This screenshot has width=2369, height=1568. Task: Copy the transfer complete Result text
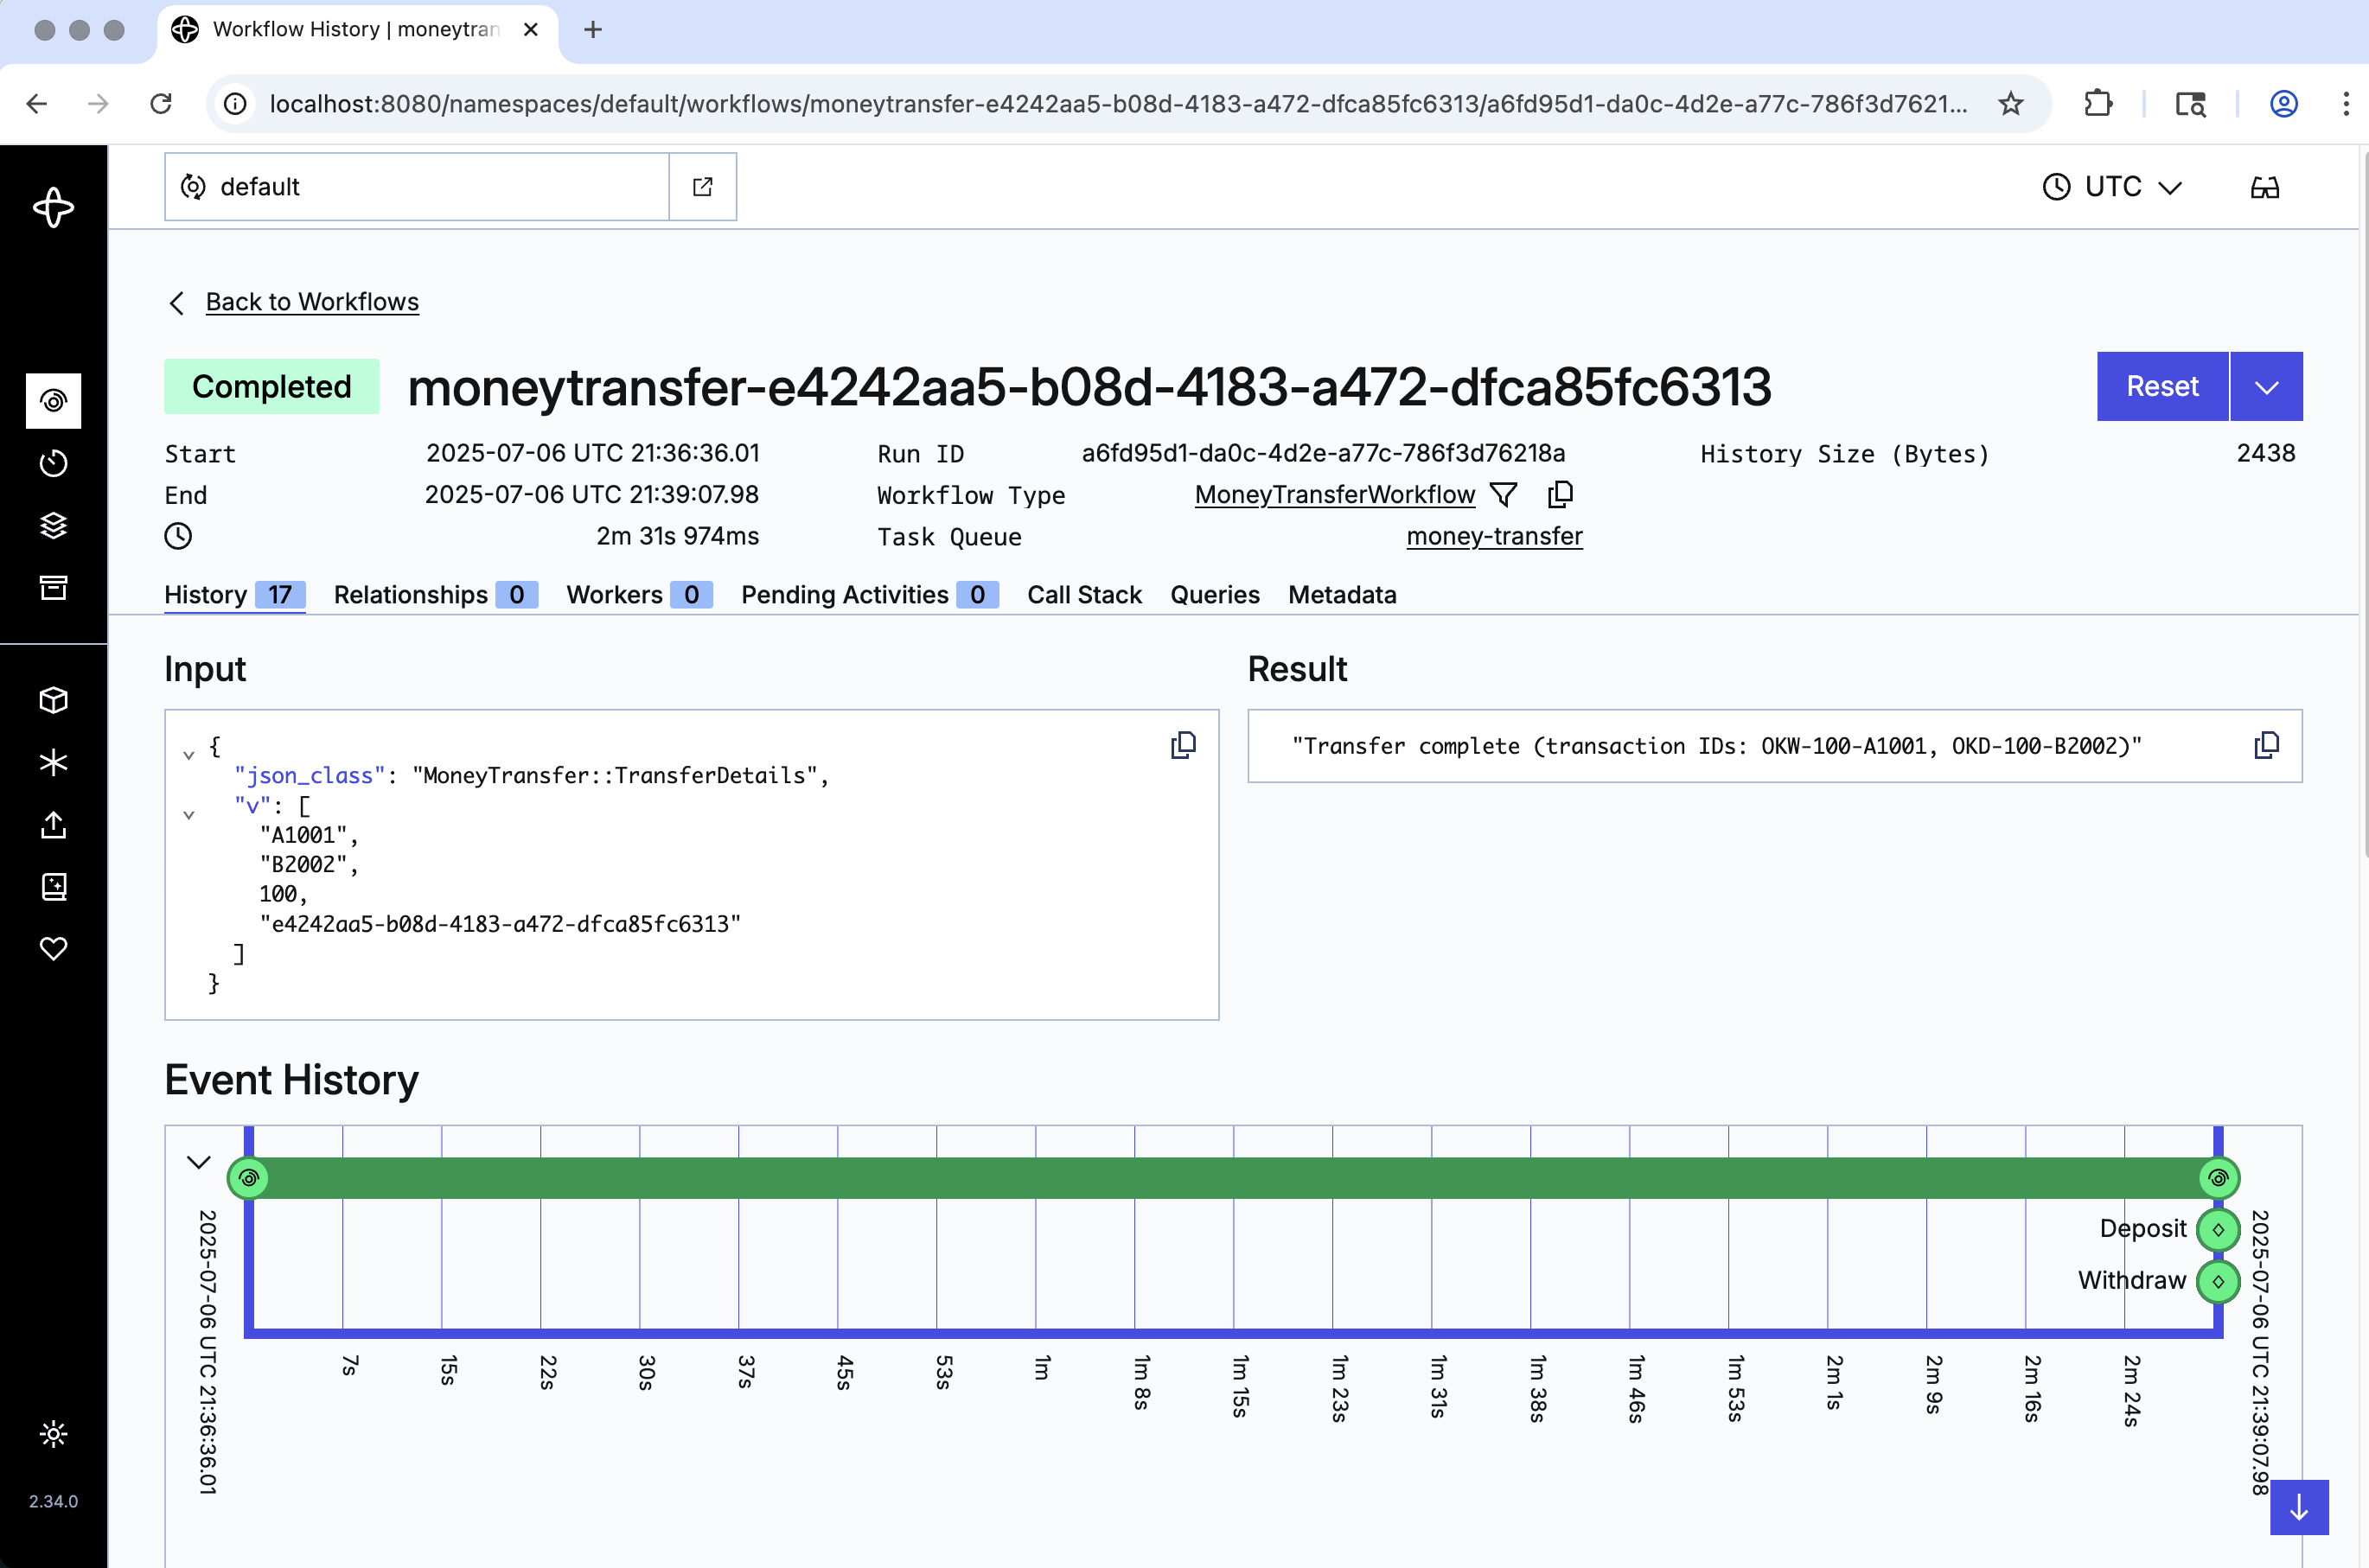(x=2266, y=745)
